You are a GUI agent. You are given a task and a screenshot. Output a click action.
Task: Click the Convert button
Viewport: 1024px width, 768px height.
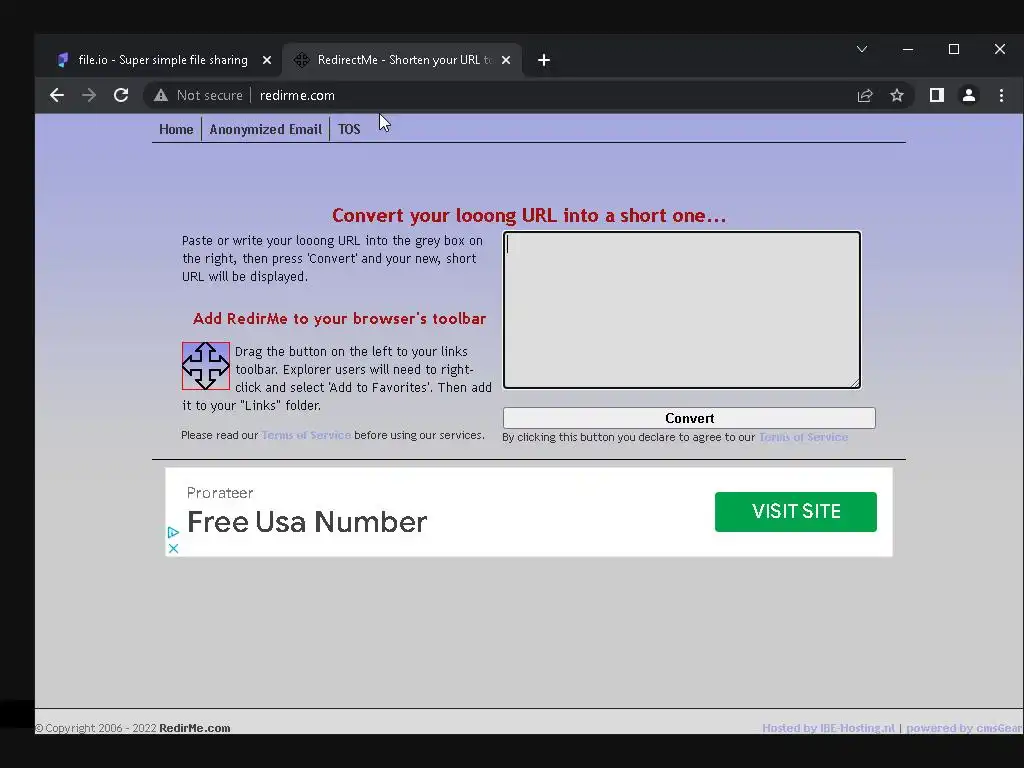(x=689, y=418)
